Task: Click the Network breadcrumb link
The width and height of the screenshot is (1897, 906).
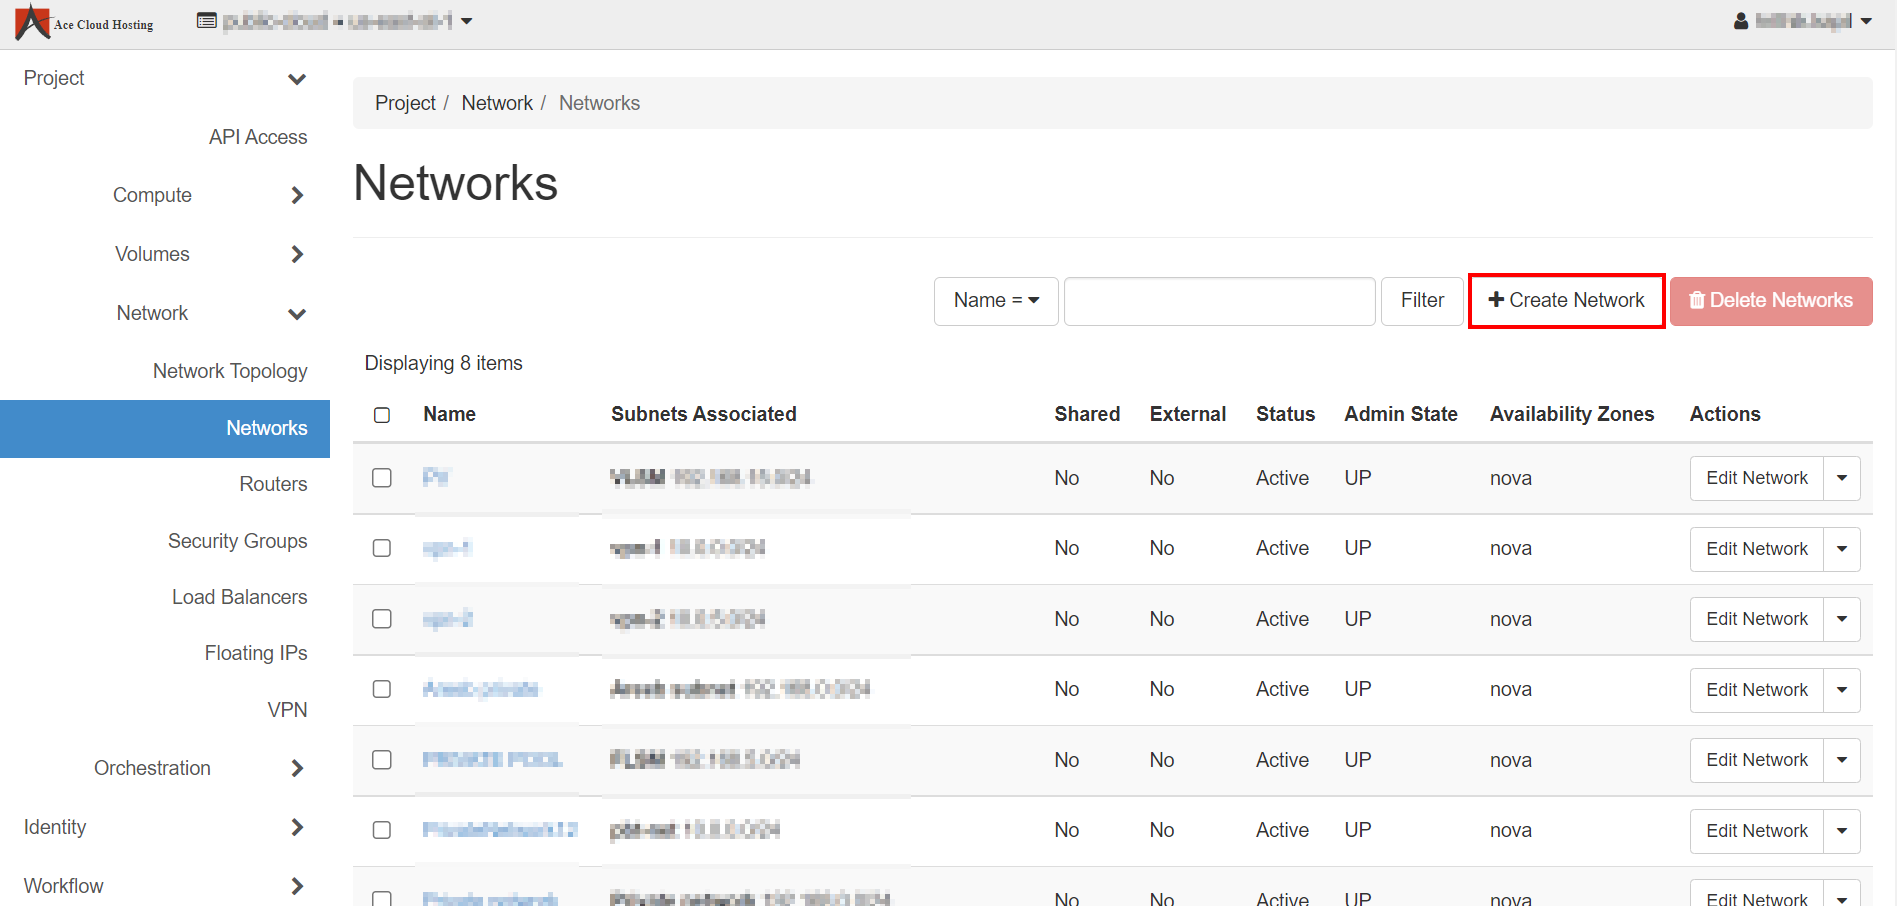Action: click(x=497, y=103)
